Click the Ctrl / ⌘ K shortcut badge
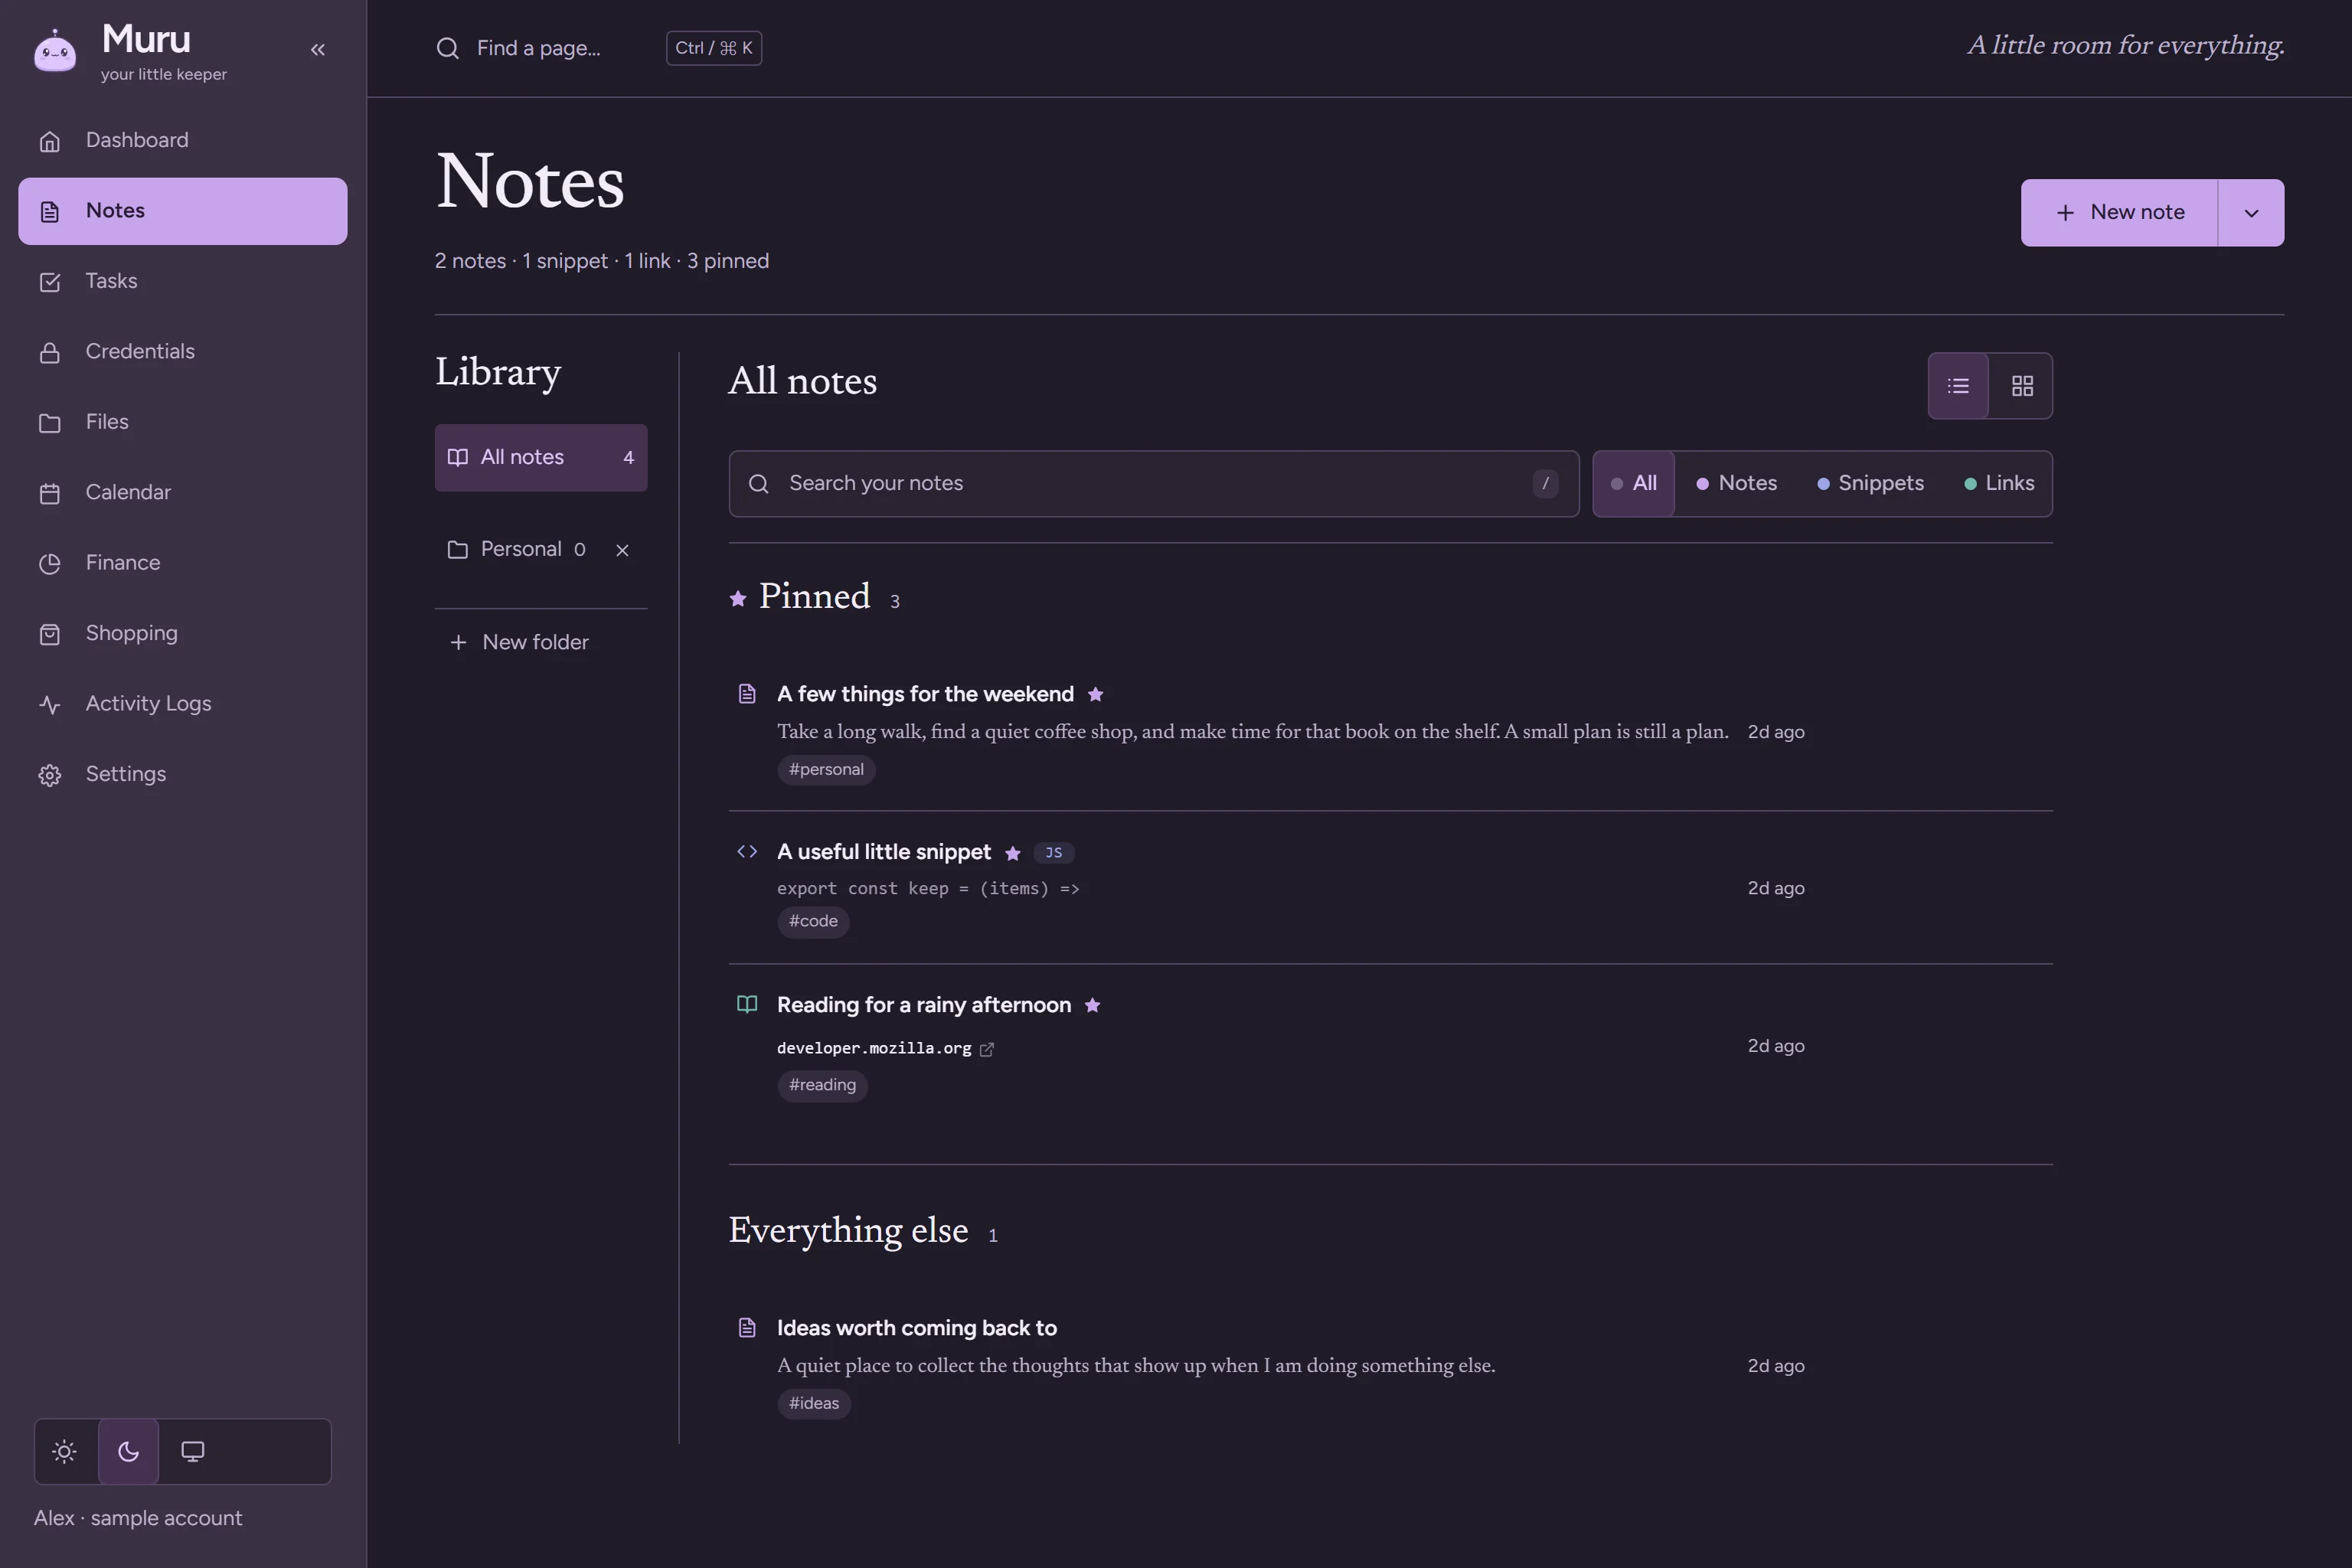The image size is (2352, 1568). 714,48
